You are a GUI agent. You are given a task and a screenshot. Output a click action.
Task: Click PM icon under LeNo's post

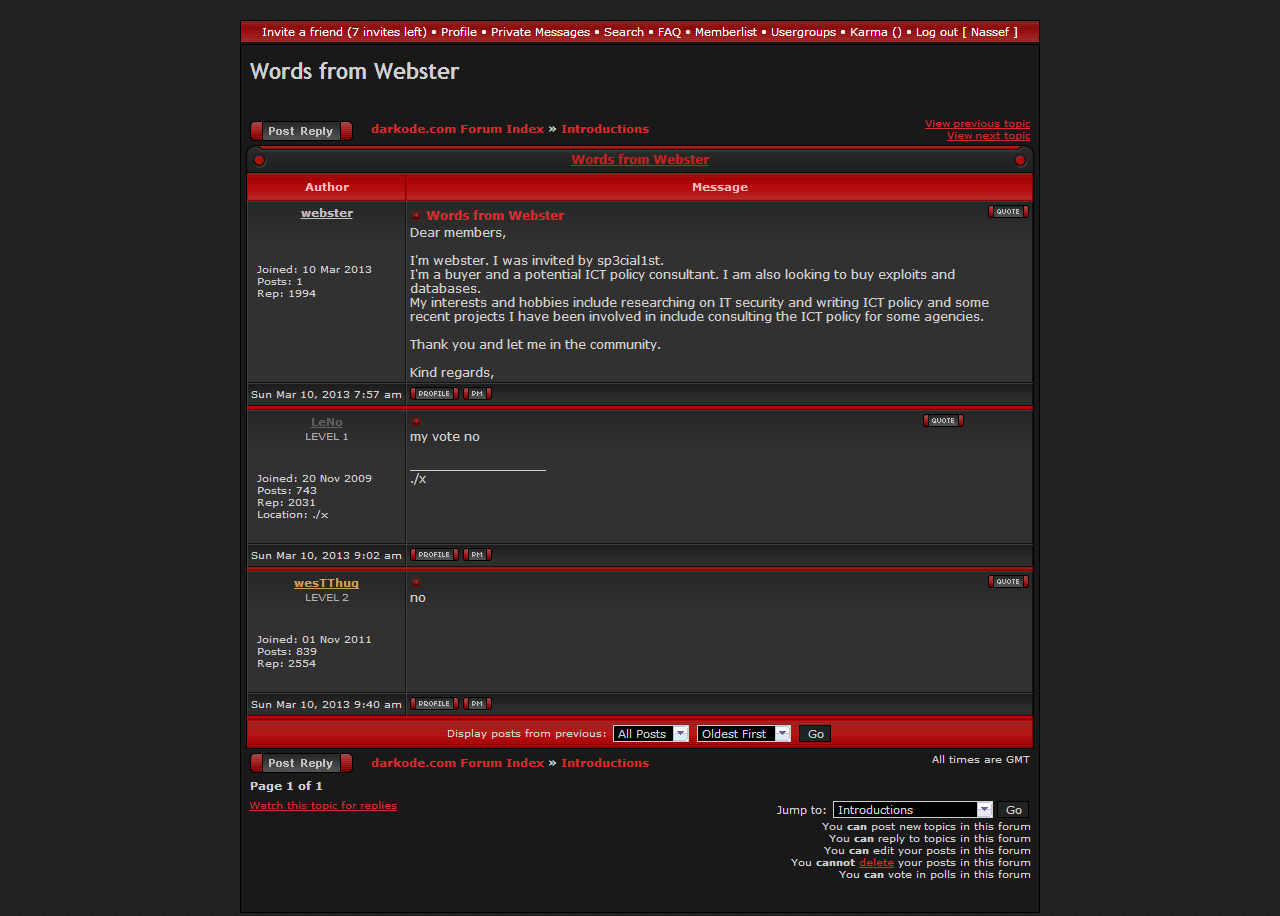coord(477,555)
